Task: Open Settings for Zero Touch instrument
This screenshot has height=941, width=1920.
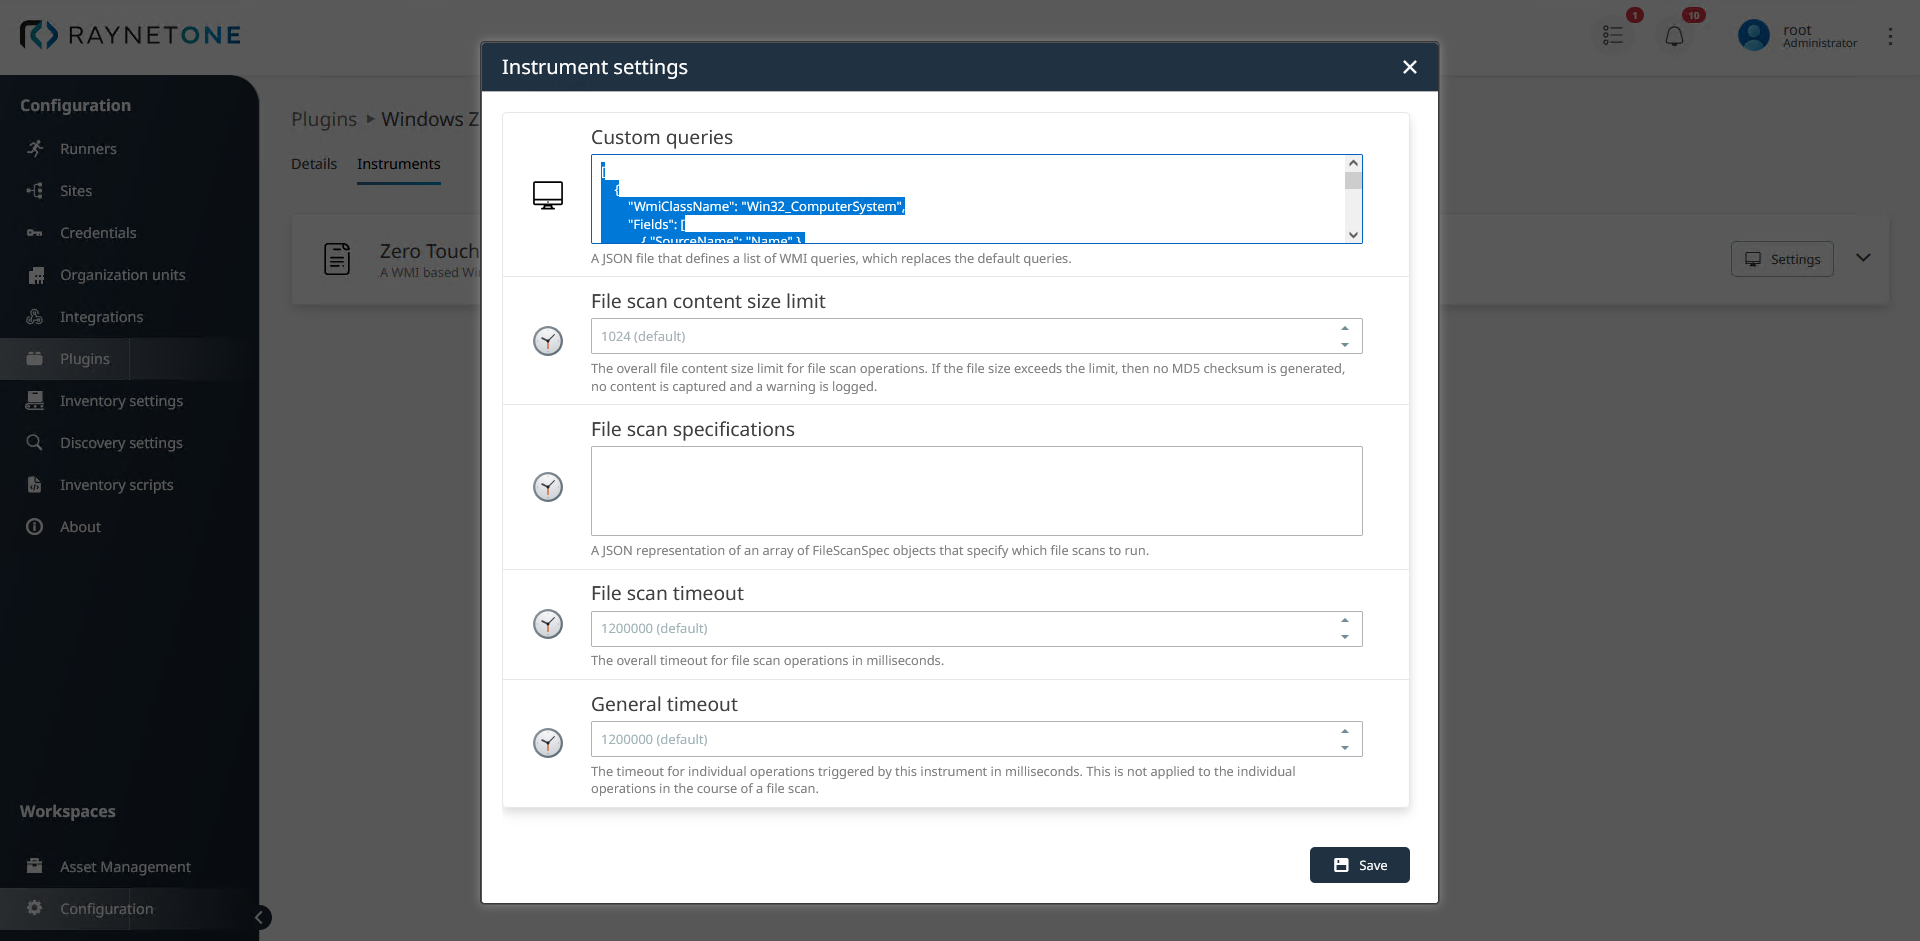Action: coord(1782,259)
